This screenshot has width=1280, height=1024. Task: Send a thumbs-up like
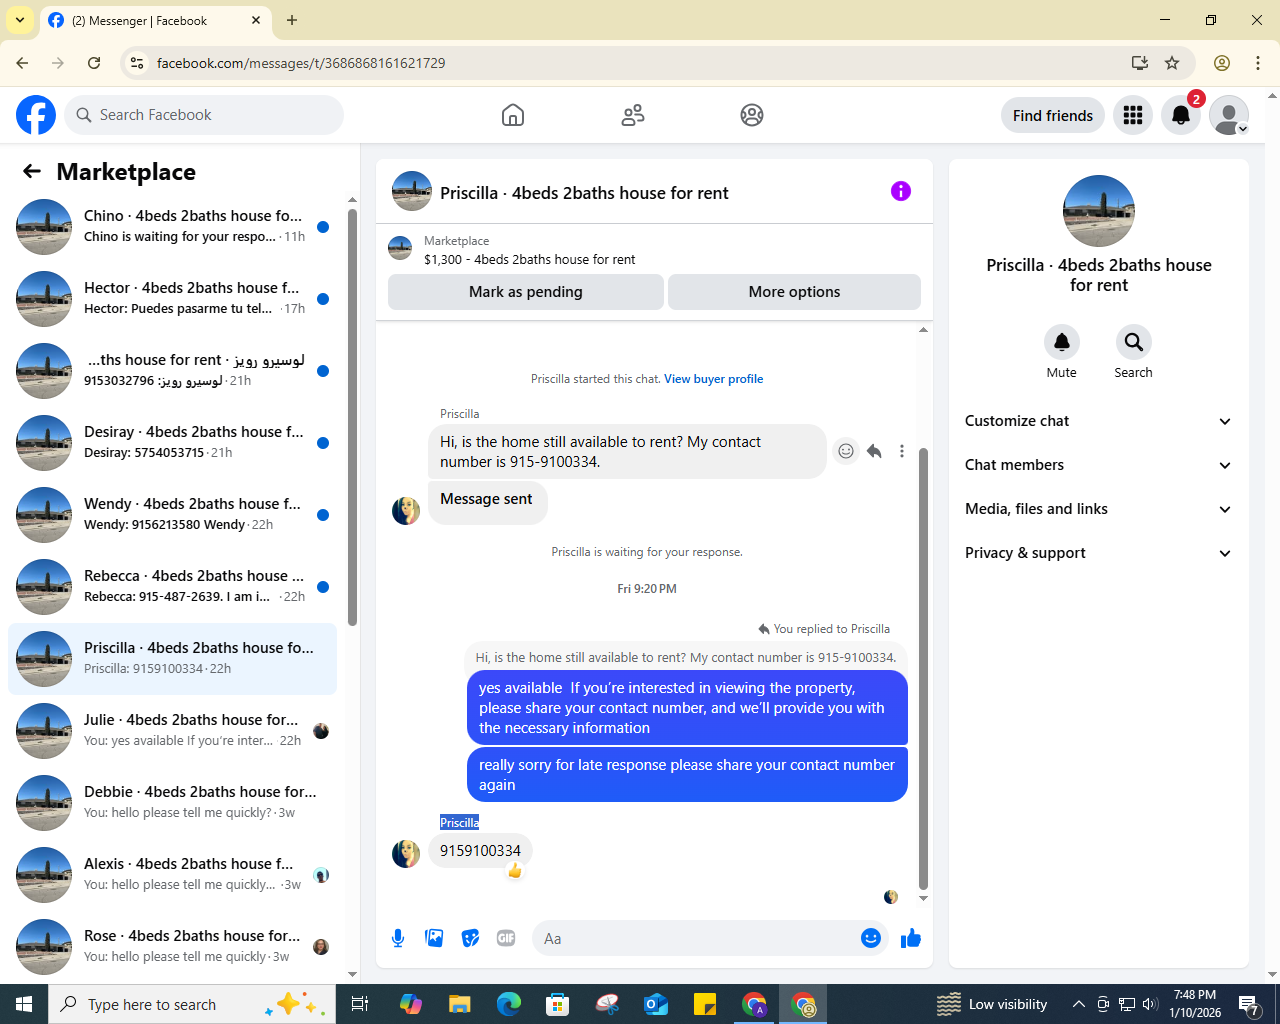[x=911, y=938]
